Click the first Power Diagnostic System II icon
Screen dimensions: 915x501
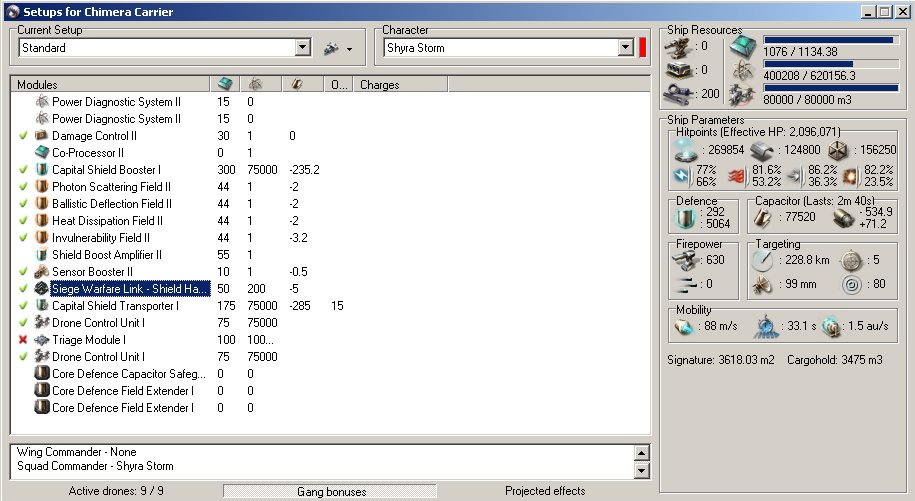point(41,101)
